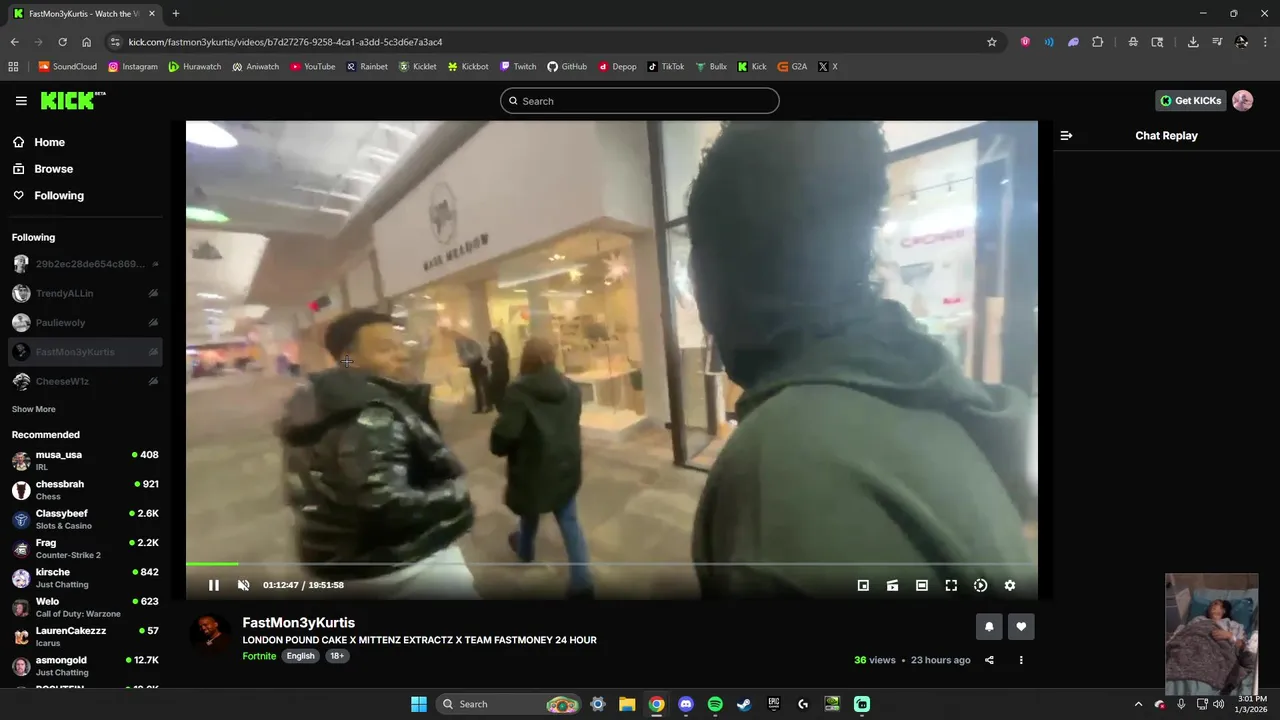This screenshot has height=720, width=1280.
Task: Collapse the Chat Replay panel
Action: coord(1066,135)
